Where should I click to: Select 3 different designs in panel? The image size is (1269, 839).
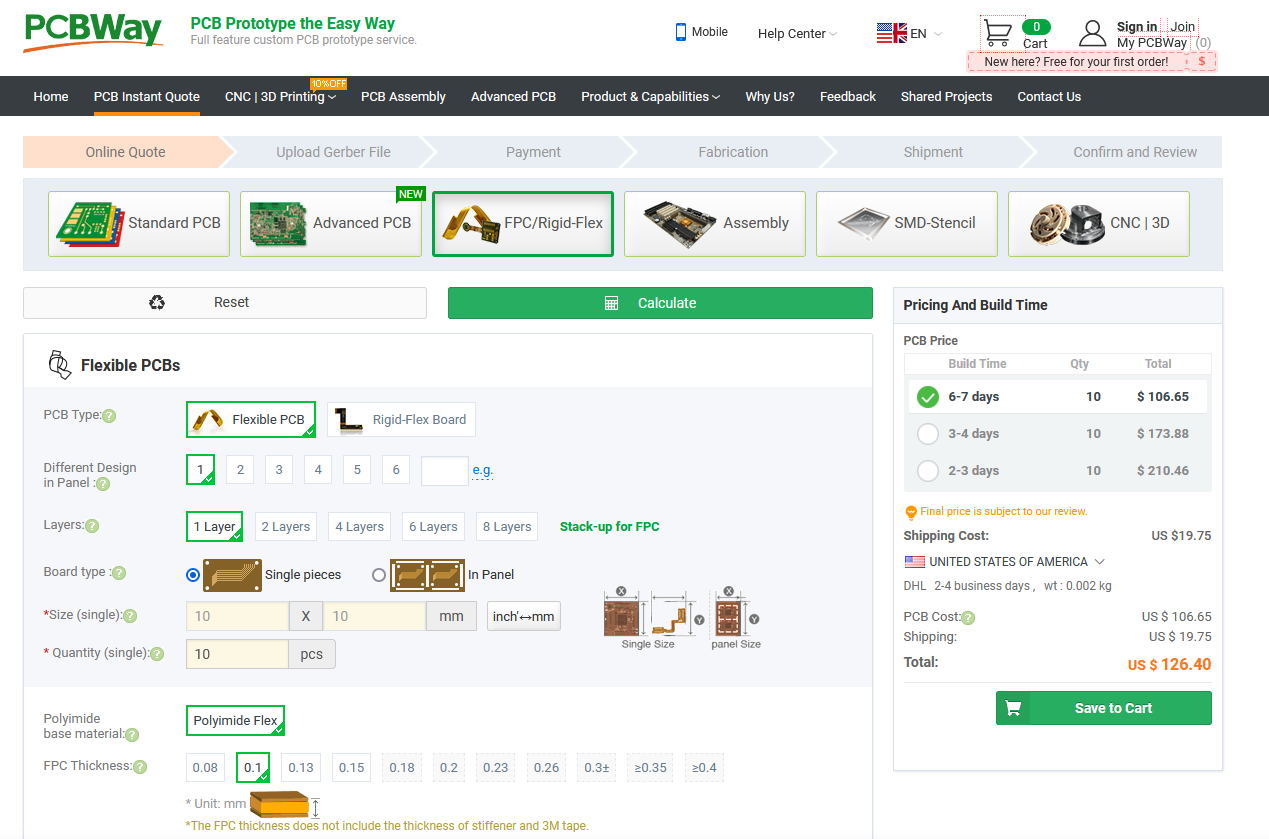pyautogui.click(x=279, y=470)
